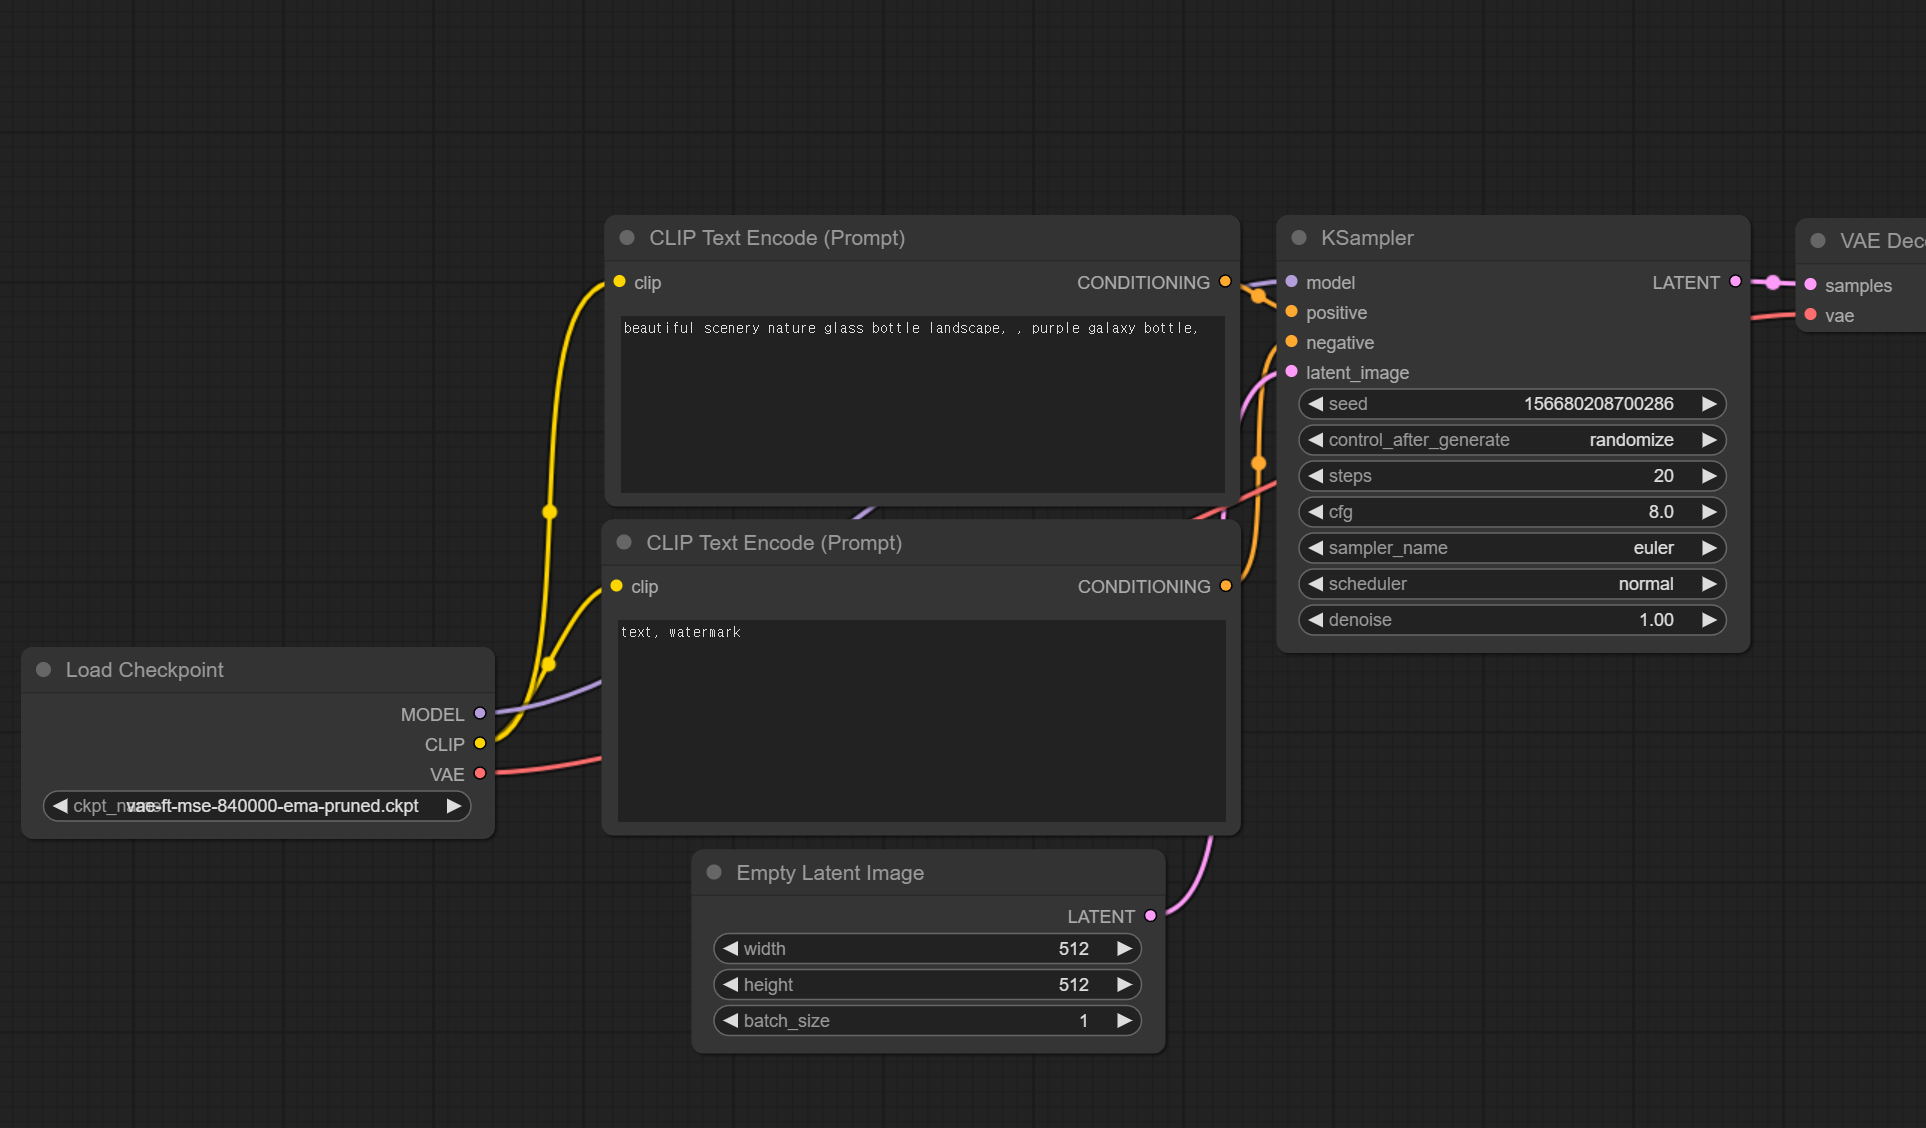1926x1128 pixels.
Task: Open the sampler_name dropdown showing euler
Action: click(x=1511, y=548)
